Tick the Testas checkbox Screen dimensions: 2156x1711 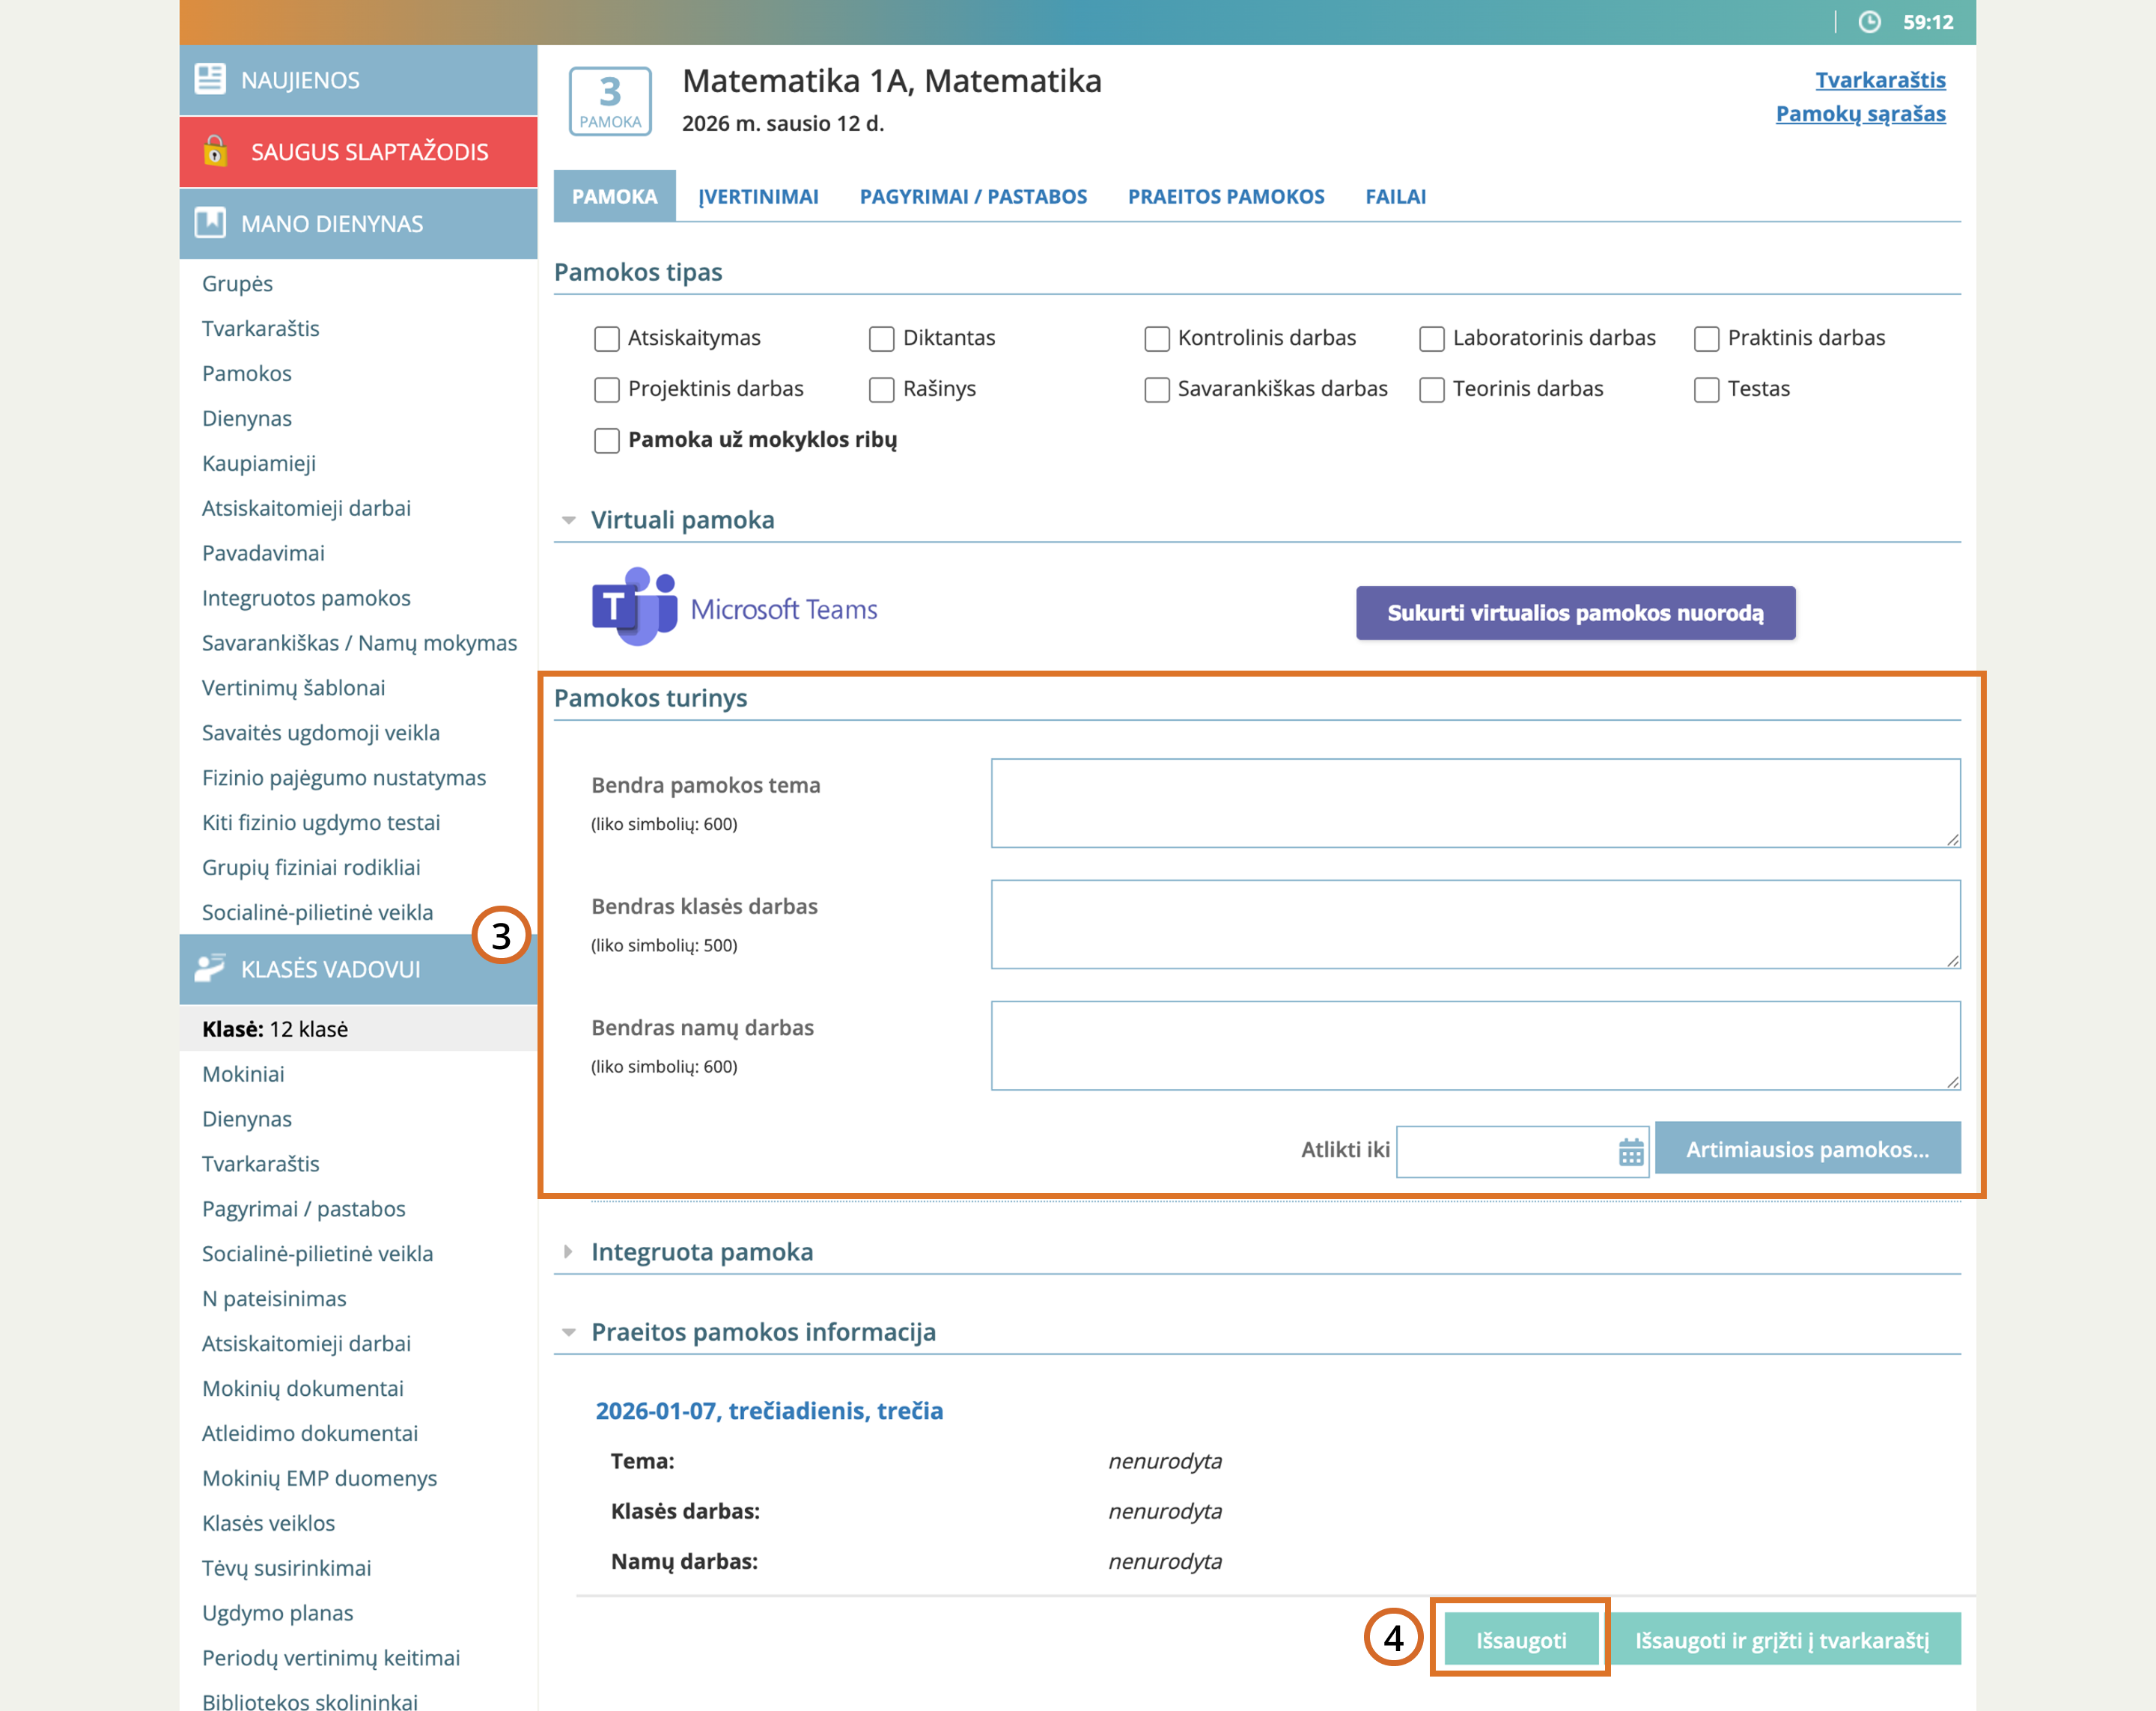[1706, 390]
